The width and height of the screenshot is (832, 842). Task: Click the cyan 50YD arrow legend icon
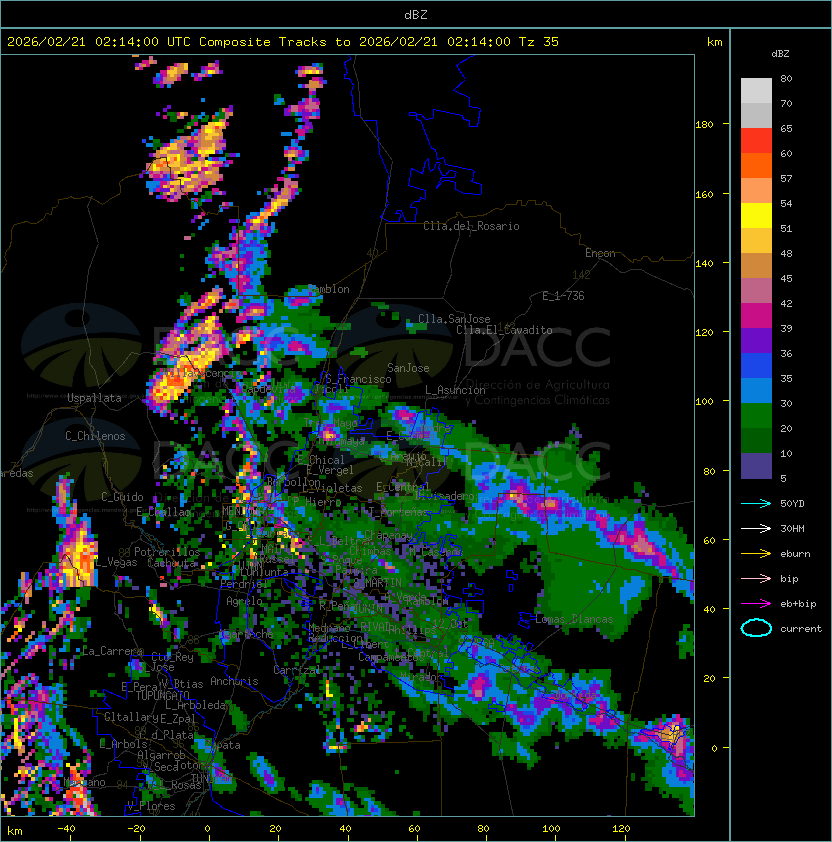click(756, 503)
